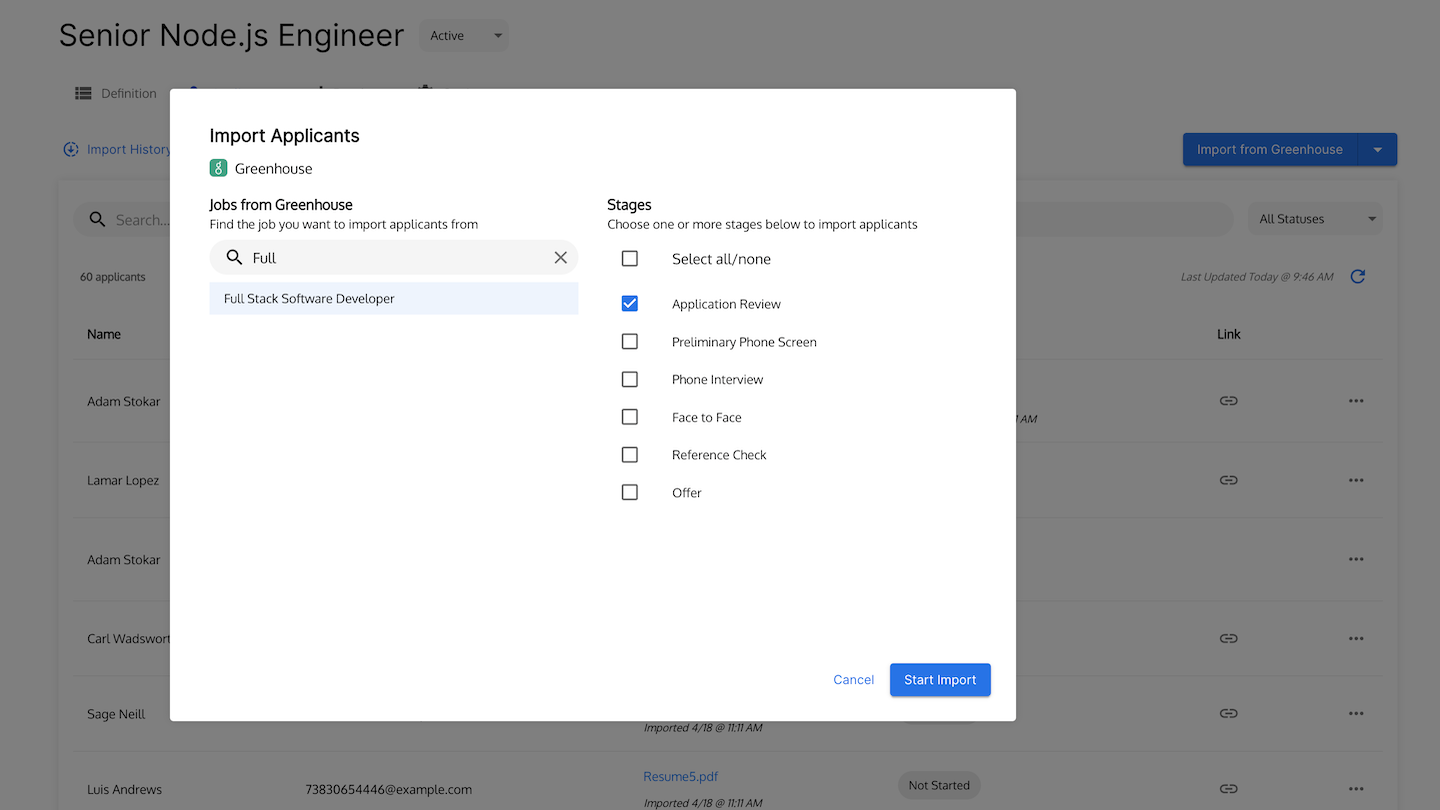Enable the Offer stage checkbox

[630, 493]
